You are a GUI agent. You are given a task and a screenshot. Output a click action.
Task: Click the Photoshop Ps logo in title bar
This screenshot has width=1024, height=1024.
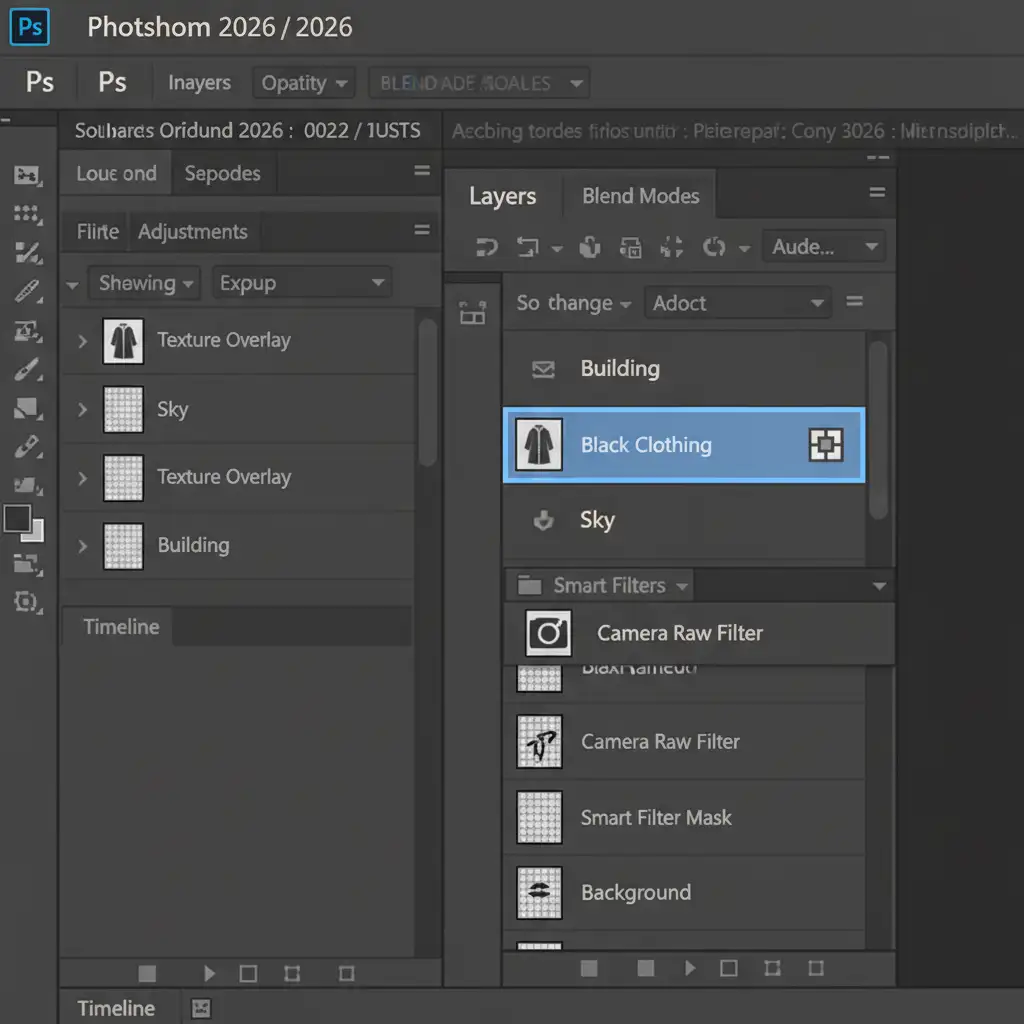[30, 26]
